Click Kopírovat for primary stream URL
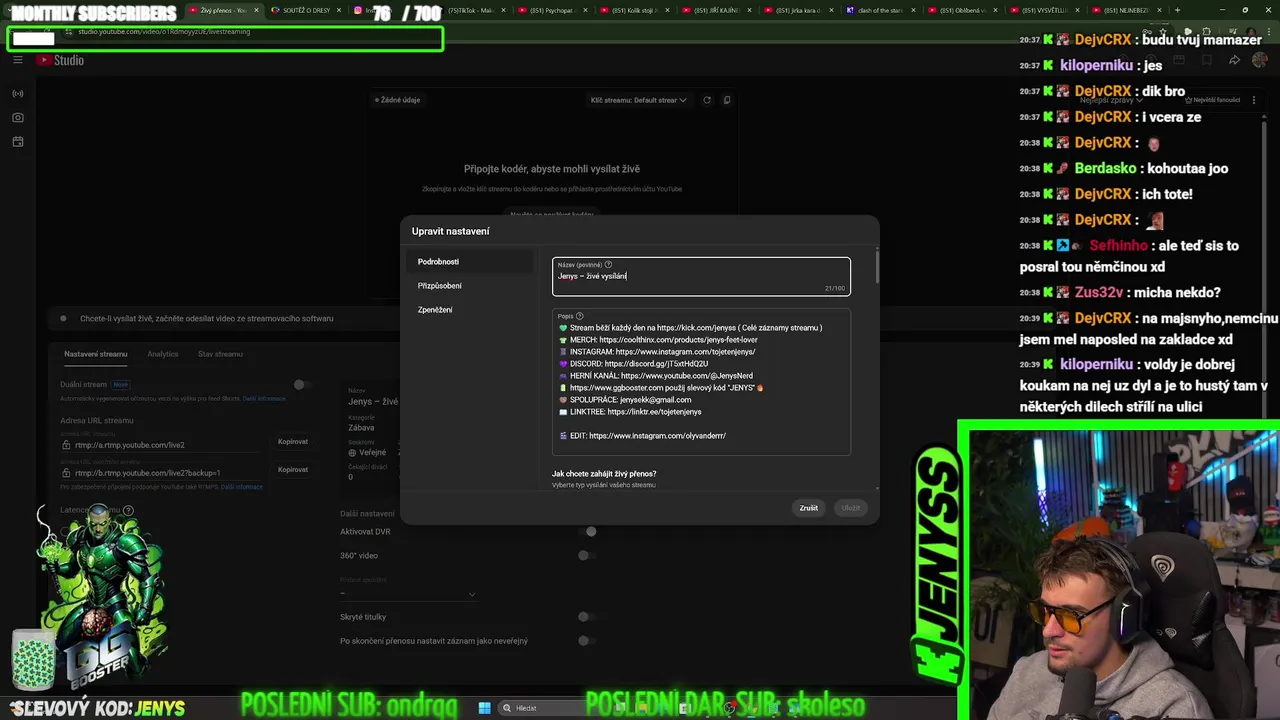 [x=293, y=442]
